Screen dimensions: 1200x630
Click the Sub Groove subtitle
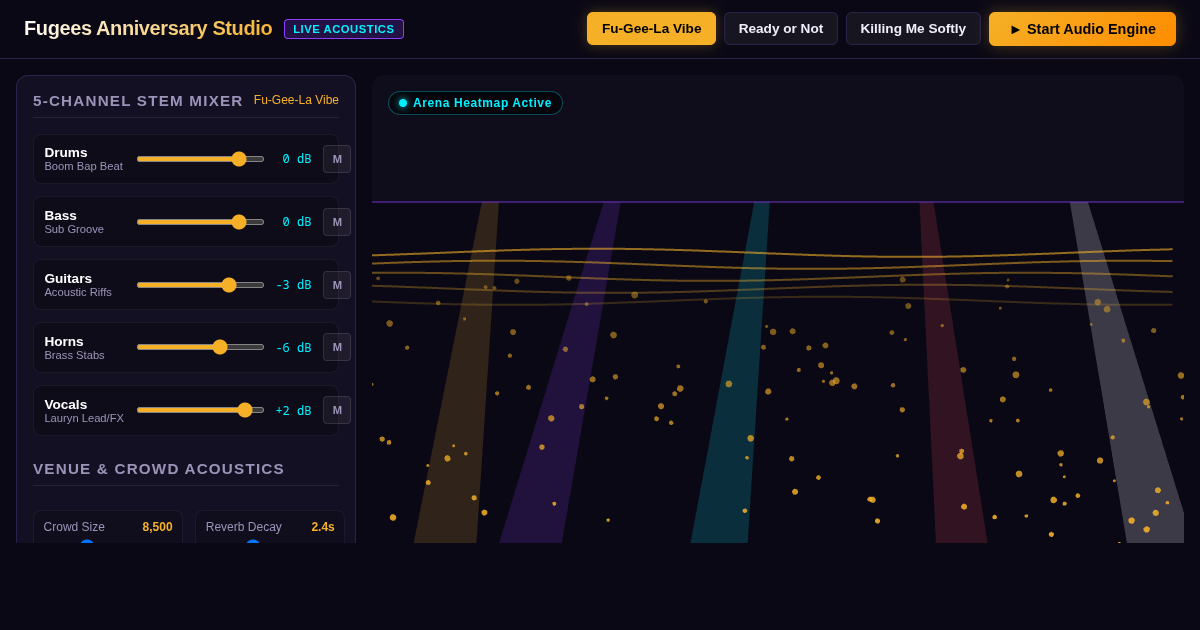tap(74, 229)
